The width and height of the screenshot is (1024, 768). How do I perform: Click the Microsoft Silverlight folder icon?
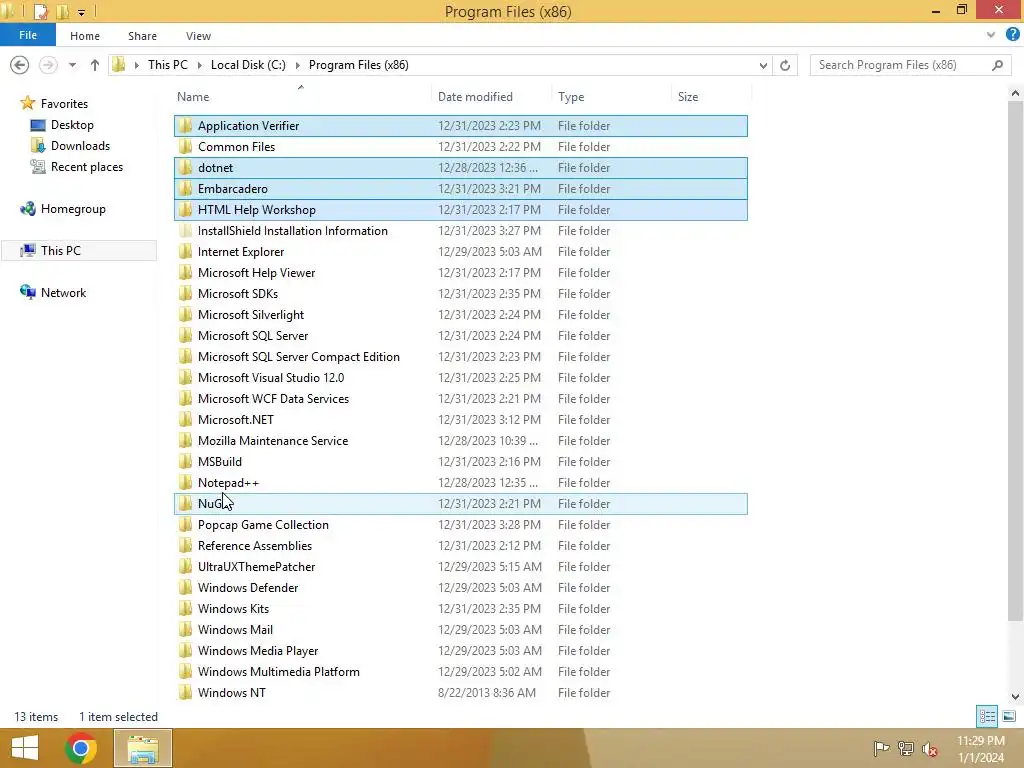click(185, 314)
